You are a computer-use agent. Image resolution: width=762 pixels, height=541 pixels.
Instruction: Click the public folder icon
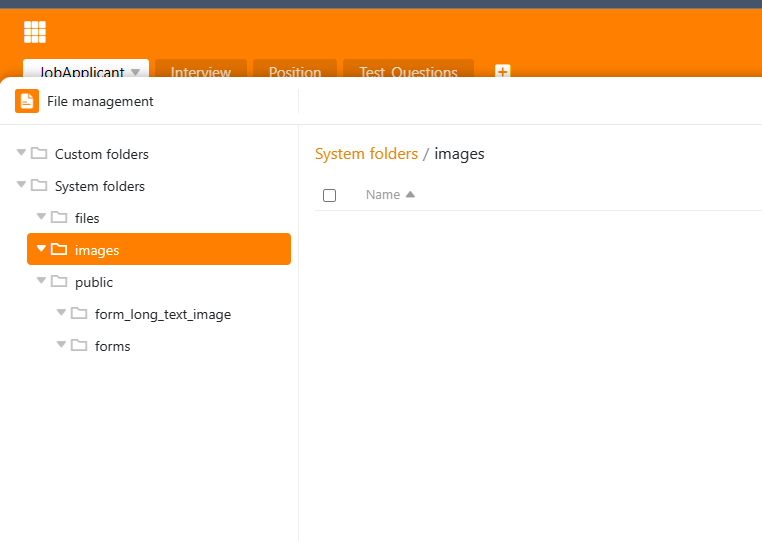[x=59, y=282]
